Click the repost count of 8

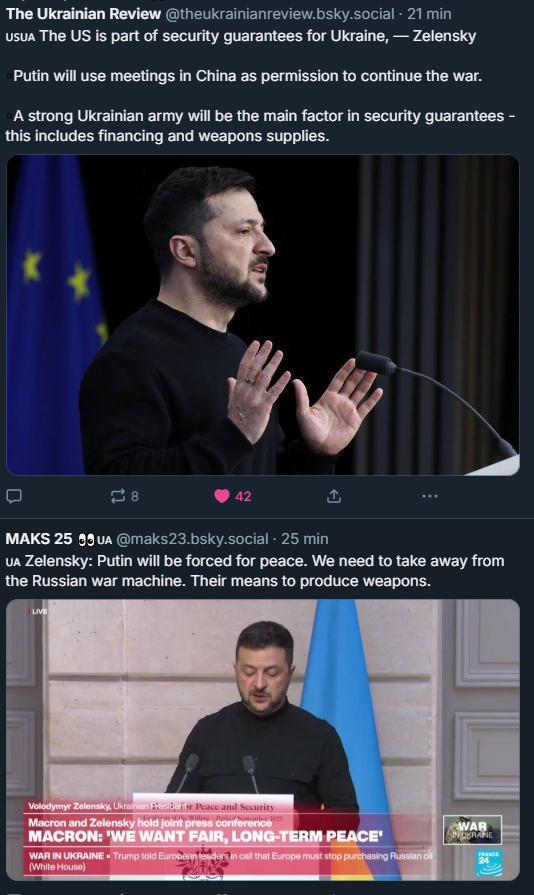coord(135,497)
